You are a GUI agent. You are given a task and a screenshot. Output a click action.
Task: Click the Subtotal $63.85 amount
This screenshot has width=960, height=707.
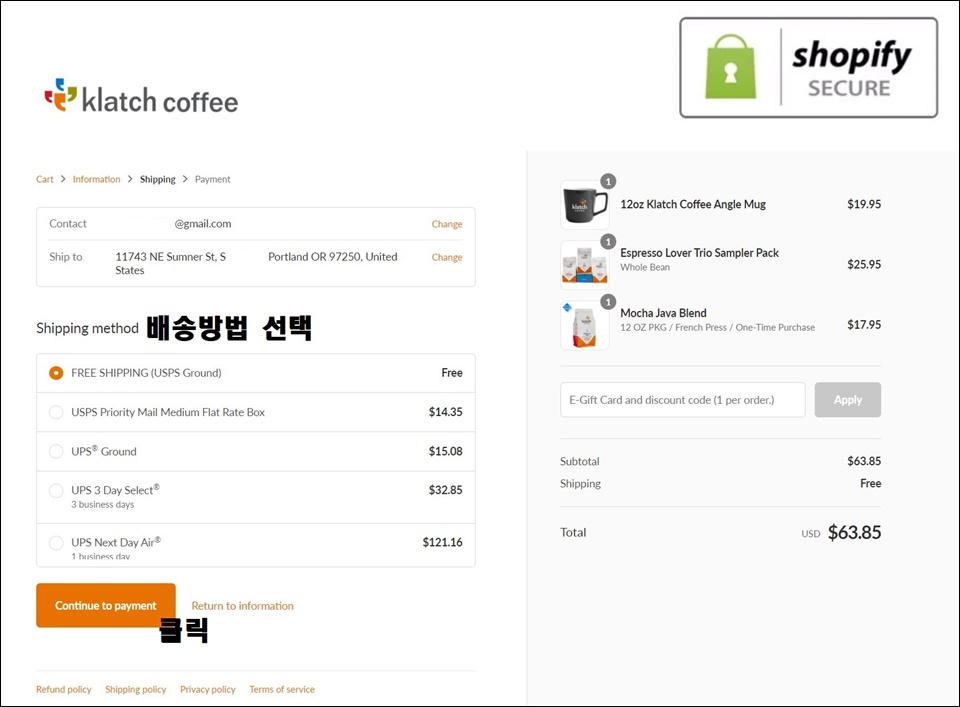click(x=864, y=461)
